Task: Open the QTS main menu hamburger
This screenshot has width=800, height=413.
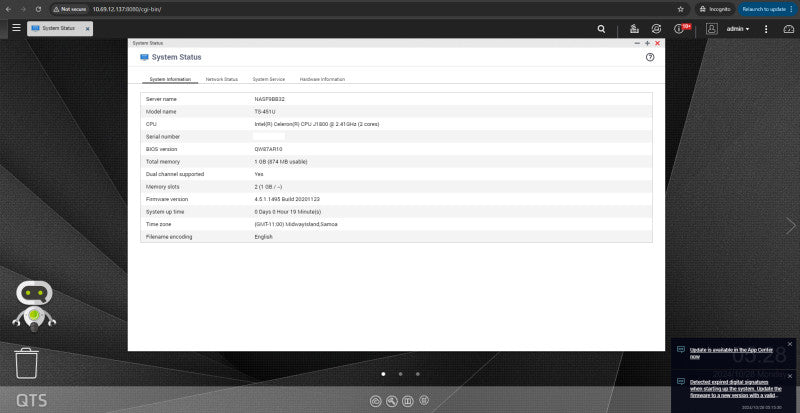Action: (x=16, y=28)
